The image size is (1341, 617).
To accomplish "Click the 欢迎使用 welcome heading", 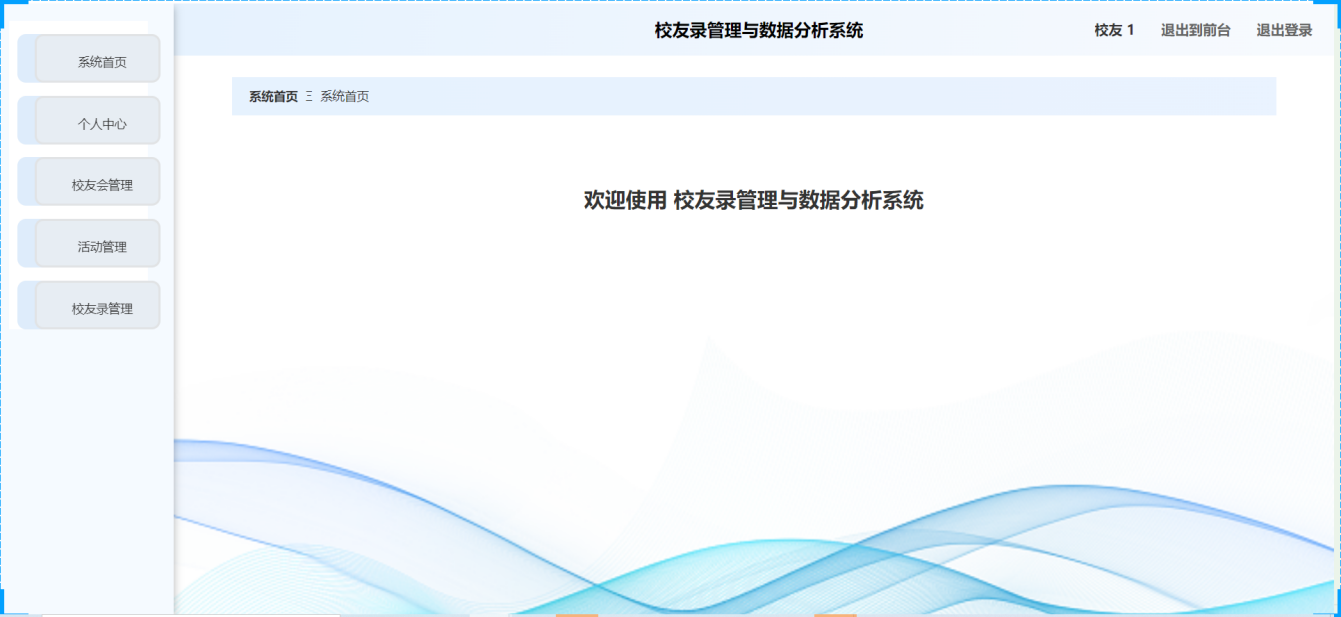I will click(753, 200).
